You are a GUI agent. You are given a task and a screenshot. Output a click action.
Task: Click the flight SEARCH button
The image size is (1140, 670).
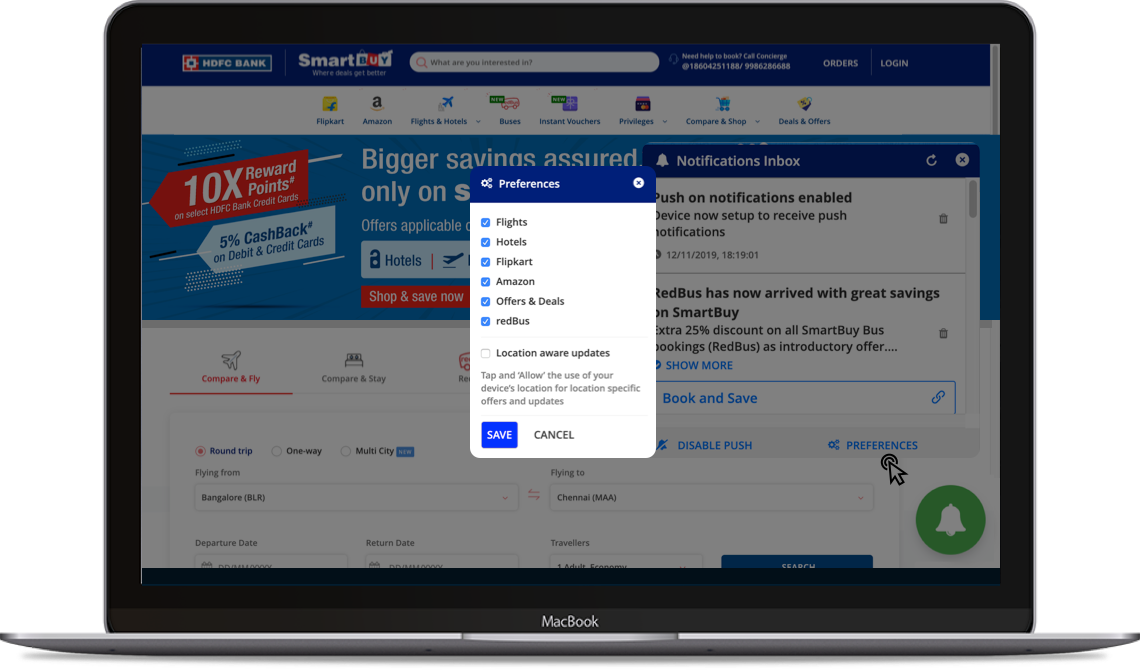pyautogui.click(x=797, y=562)
